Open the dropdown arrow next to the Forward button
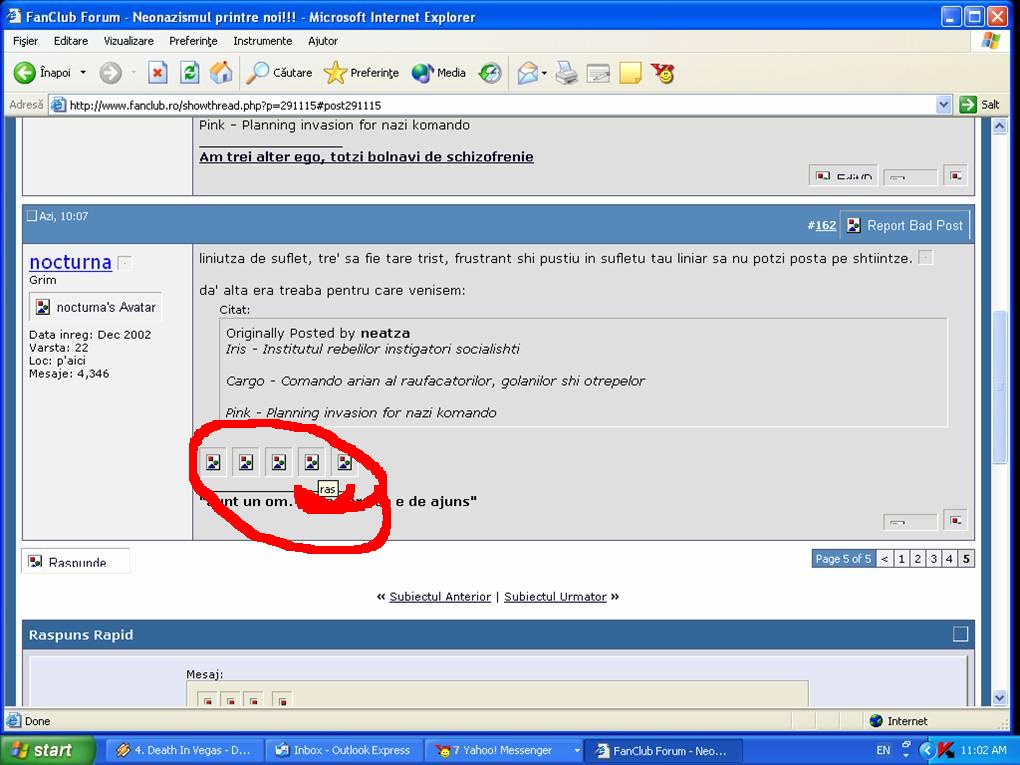 point(133,73)
